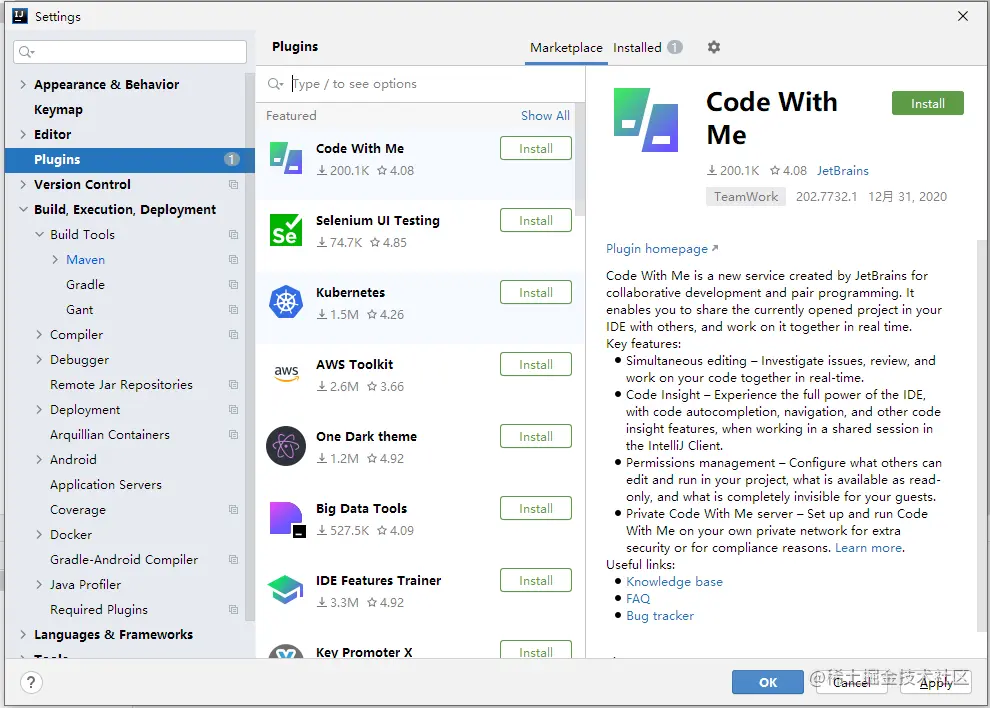The height and width of the screenshot is (708, 990).
Task: Click the IntelliJ logo in title bar
Action: tap(20, 16)
